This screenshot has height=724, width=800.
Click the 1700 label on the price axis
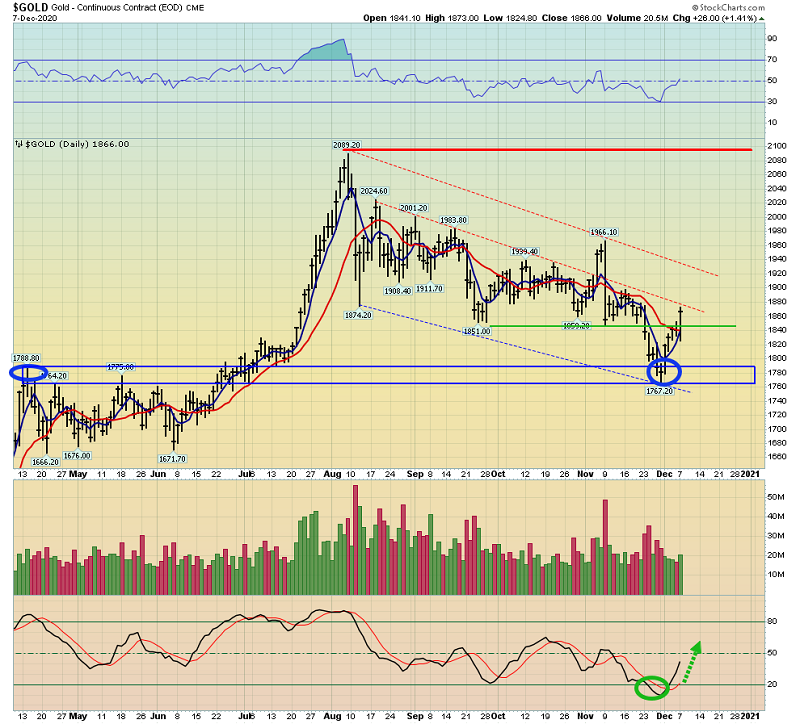(777, 429)
